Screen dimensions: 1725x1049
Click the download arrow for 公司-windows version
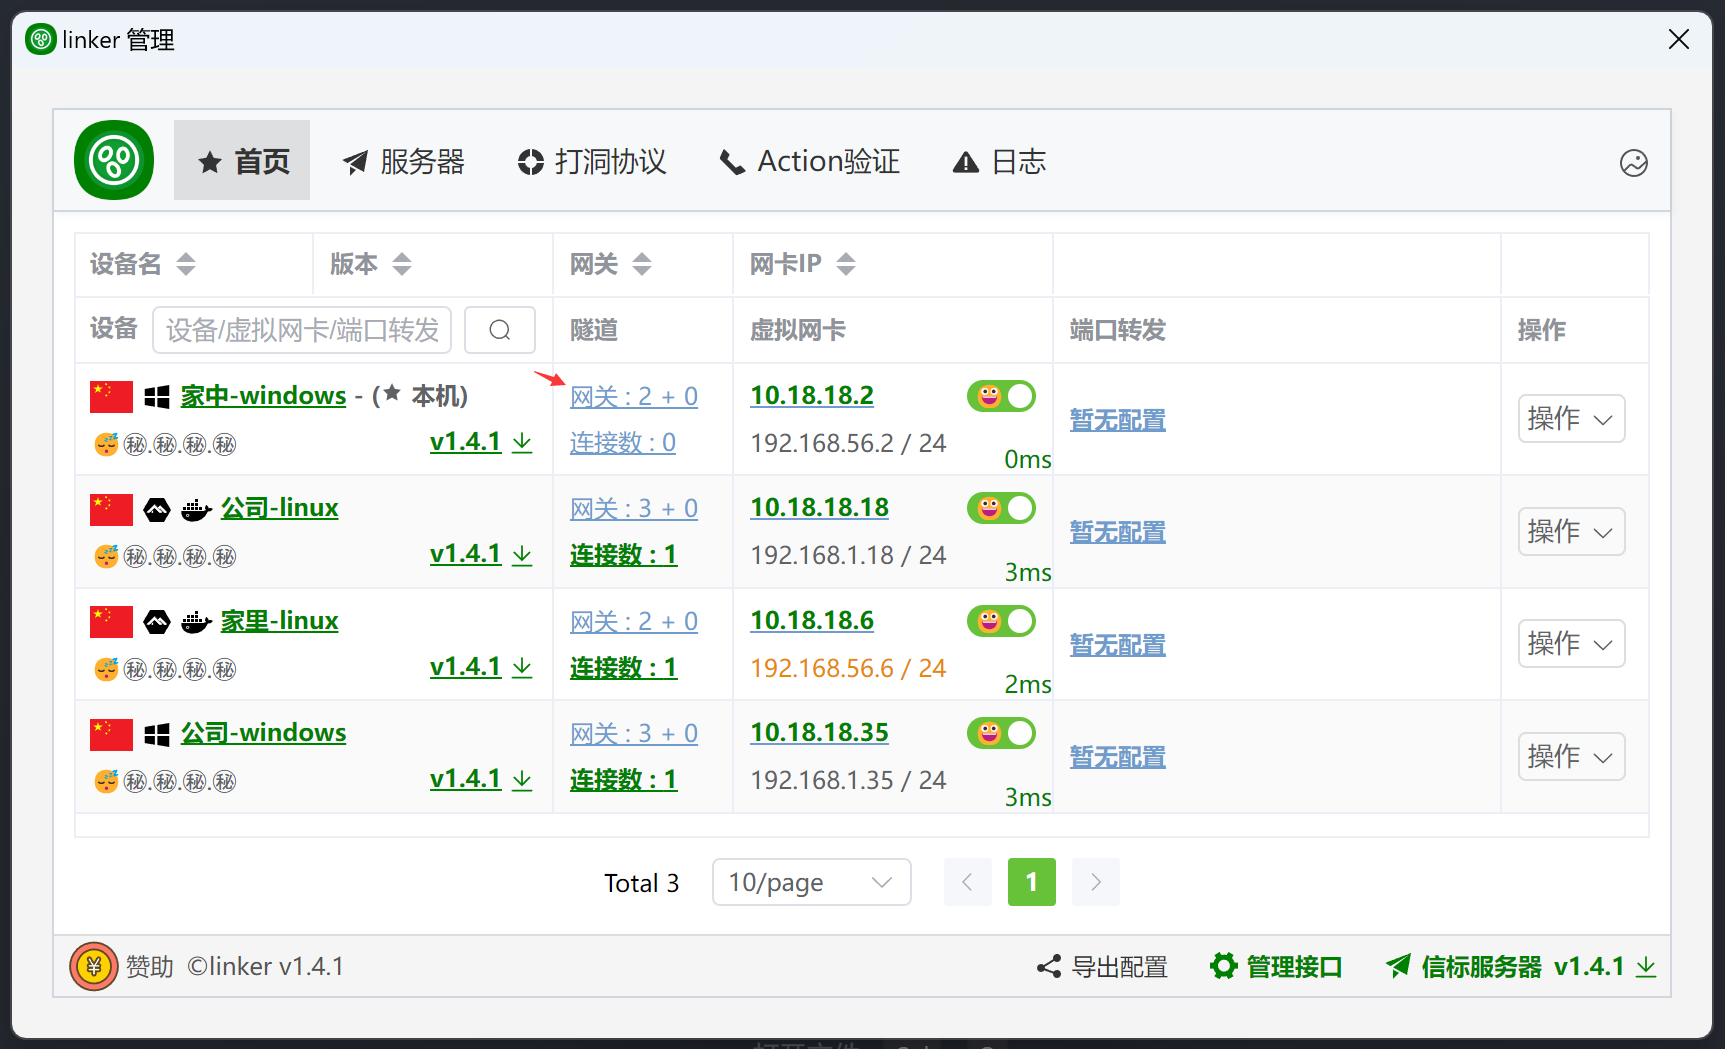click(522, 779)
